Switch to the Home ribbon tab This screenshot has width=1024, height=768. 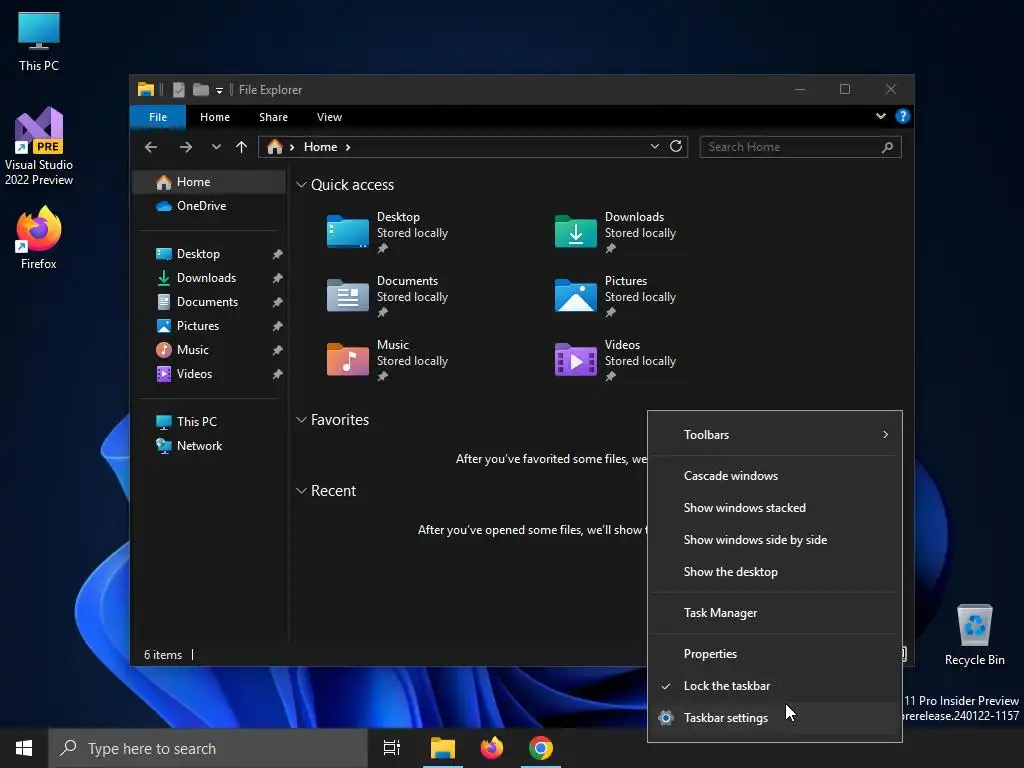[x=215, y=117]
